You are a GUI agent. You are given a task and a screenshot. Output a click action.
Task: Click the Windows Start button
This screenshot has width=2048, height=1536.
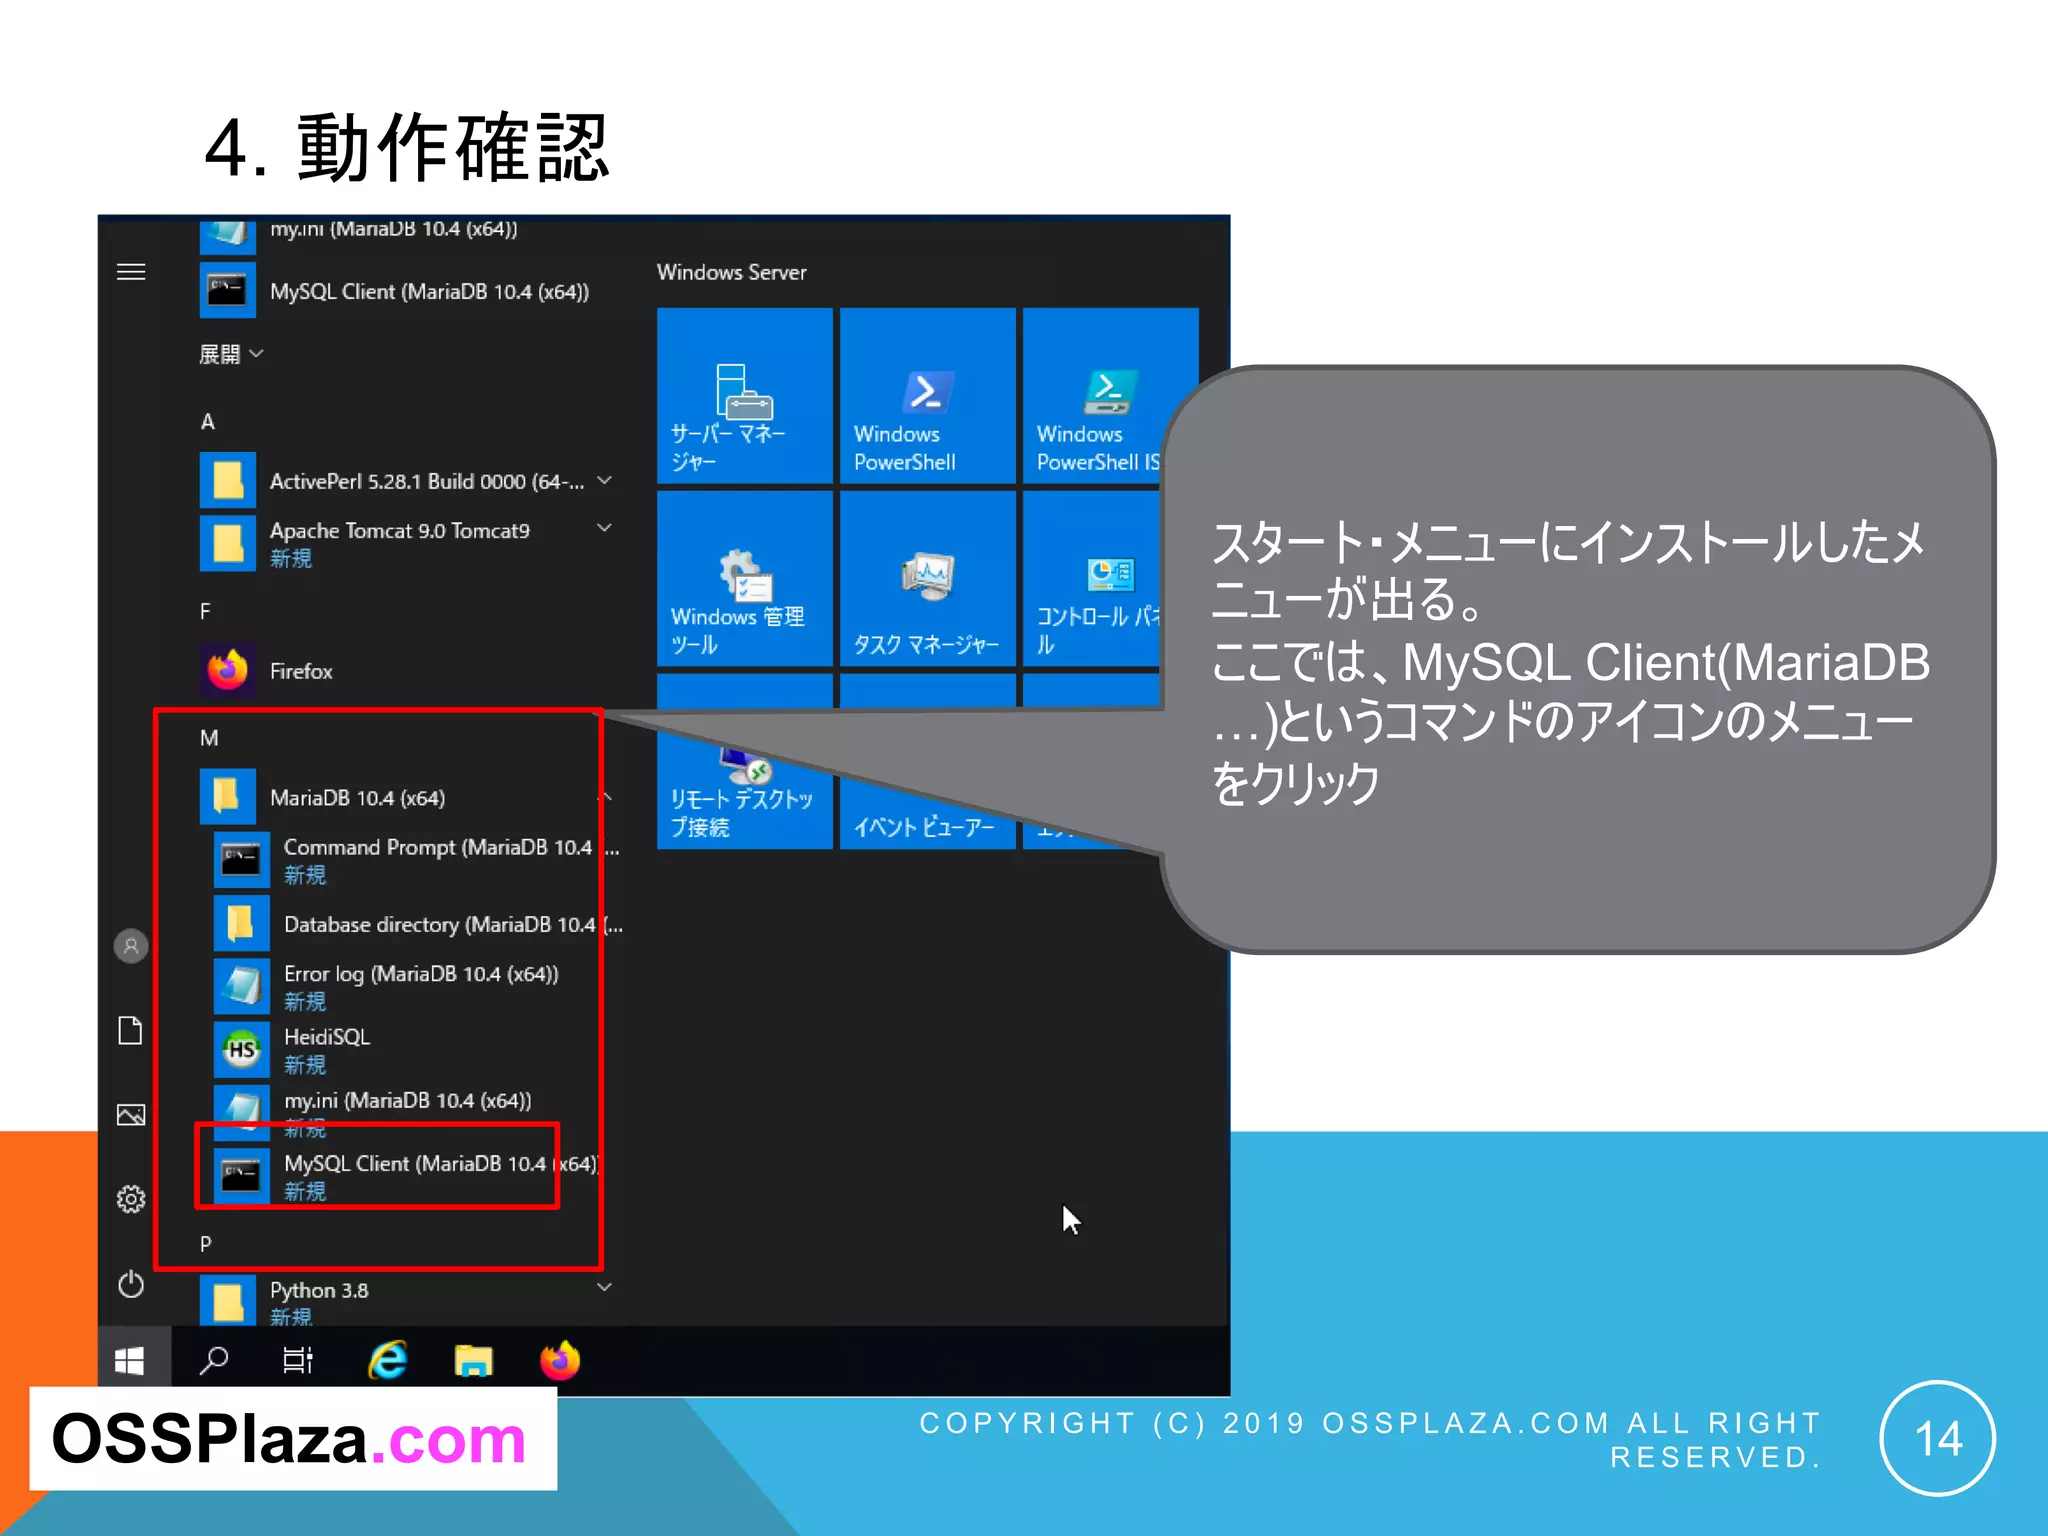(x=130, y=1361)
